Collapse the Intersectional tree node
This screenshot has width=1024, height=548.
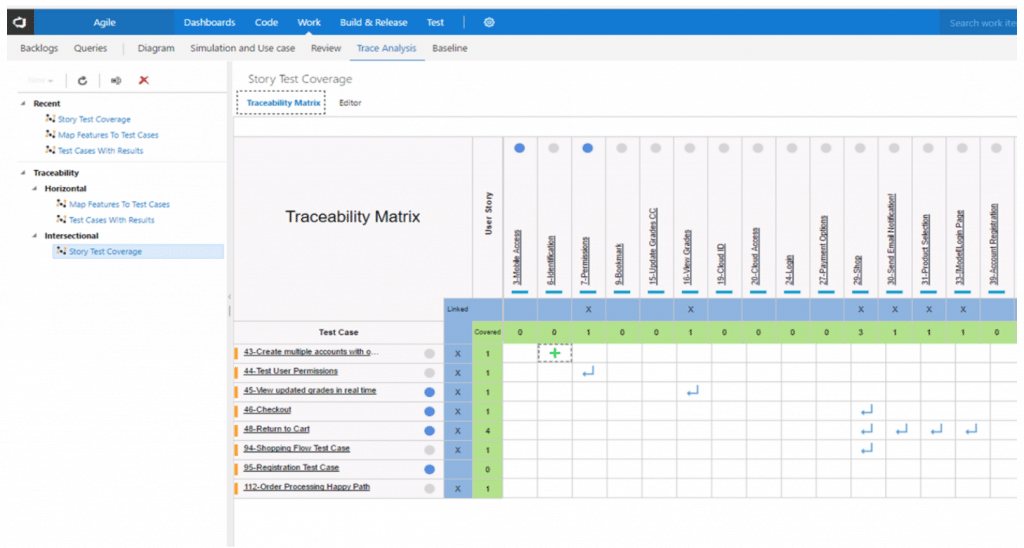point(35,235)
